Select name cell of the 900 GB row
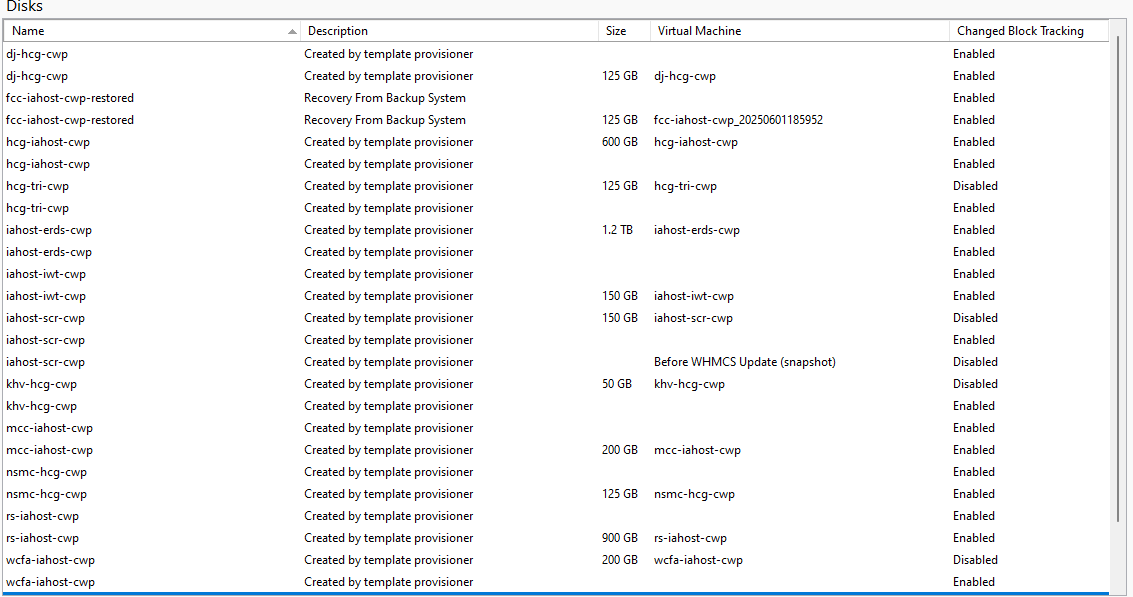Image resolution: width=1133 pixels, height=597 pixels. (43, 538)
